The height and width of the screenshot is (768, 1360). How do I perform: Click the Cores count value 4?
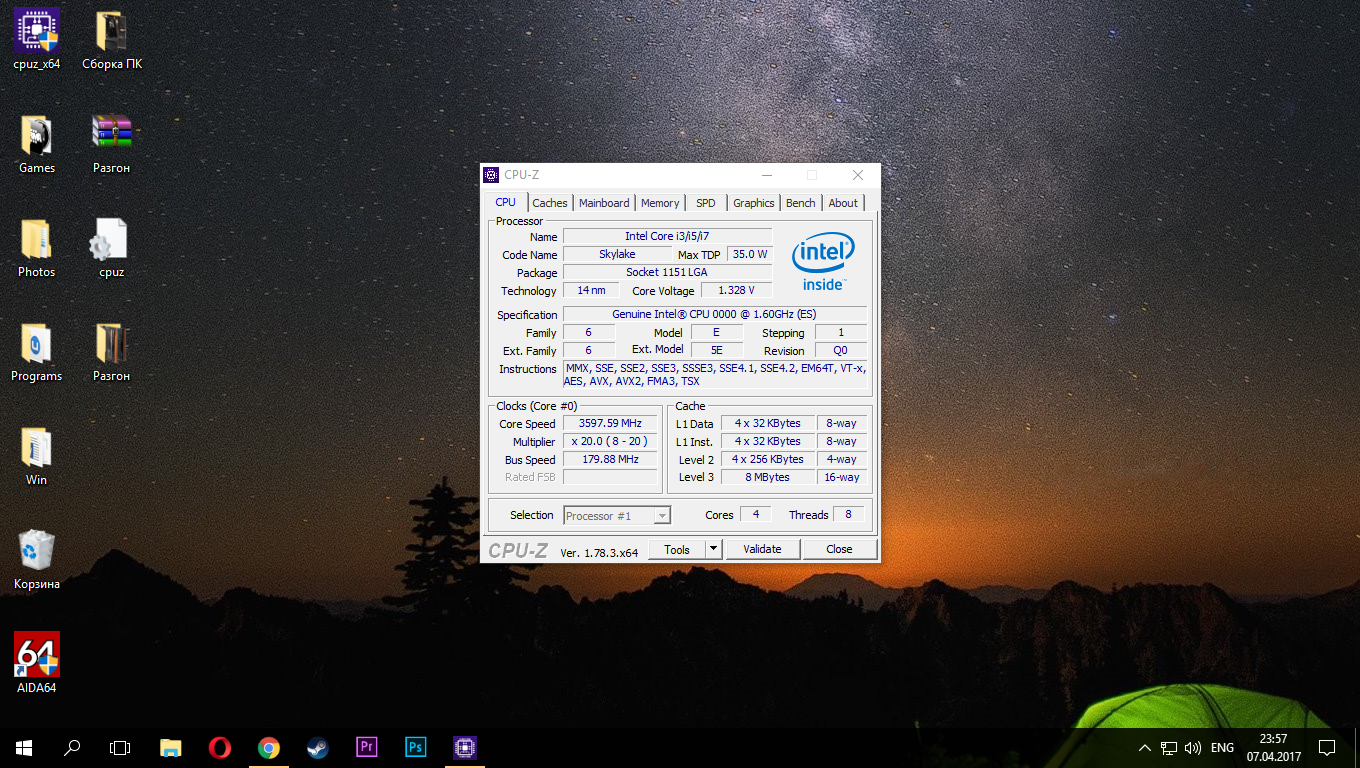point(756,514)
